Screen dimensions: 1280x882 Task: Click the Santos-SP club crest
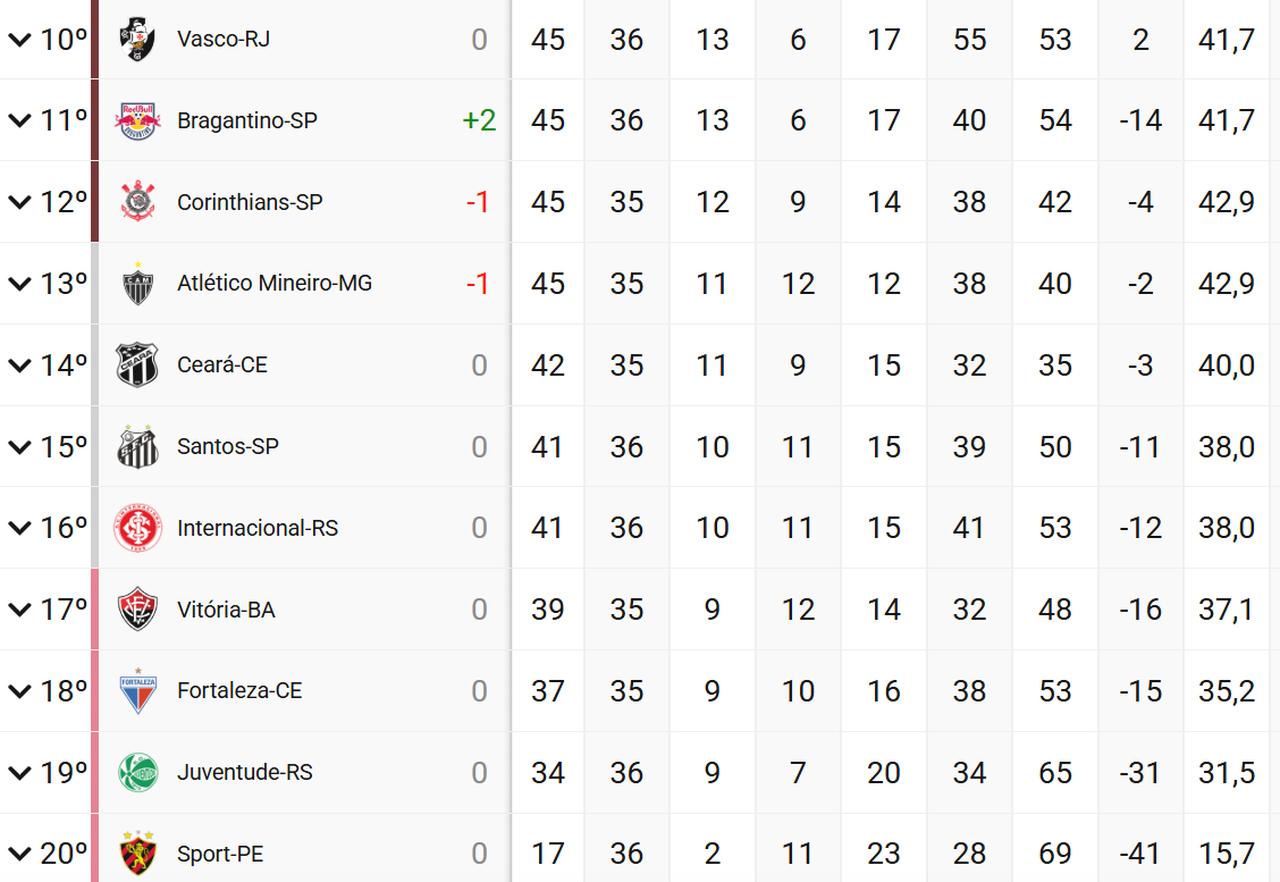coord(137,447)
